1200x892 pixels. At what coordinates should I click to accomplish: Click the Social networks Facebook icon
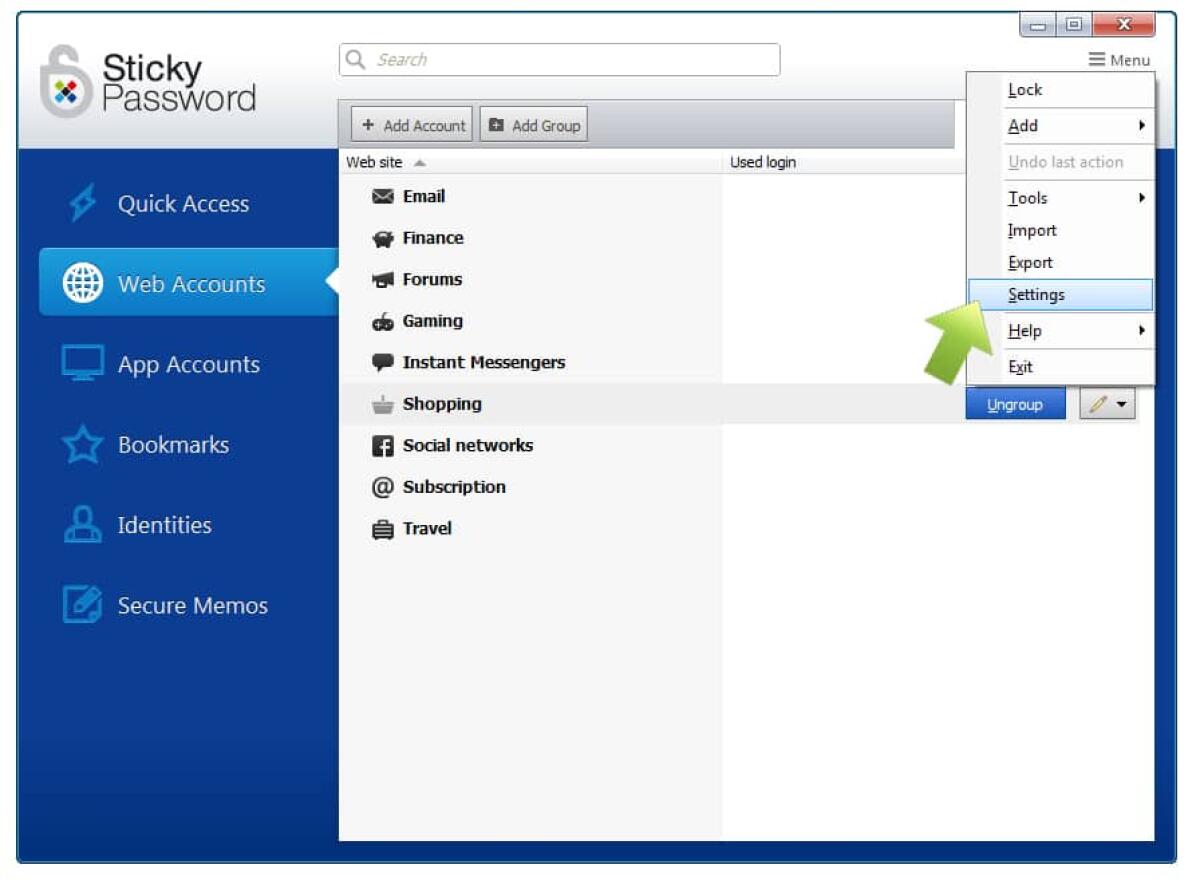point(383,445)
